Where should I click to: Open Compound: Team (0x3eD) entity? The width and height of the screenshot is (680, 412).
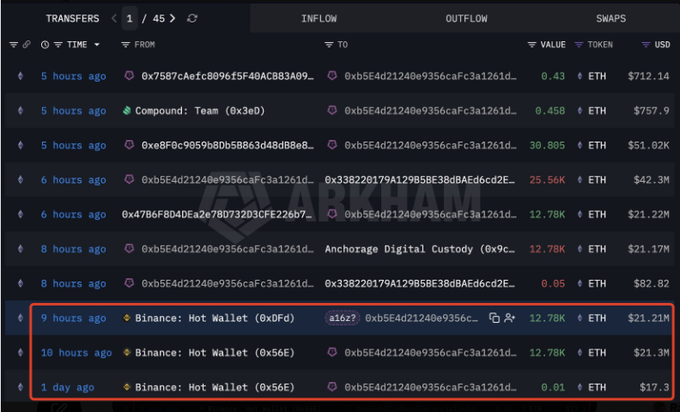(200, 111)
